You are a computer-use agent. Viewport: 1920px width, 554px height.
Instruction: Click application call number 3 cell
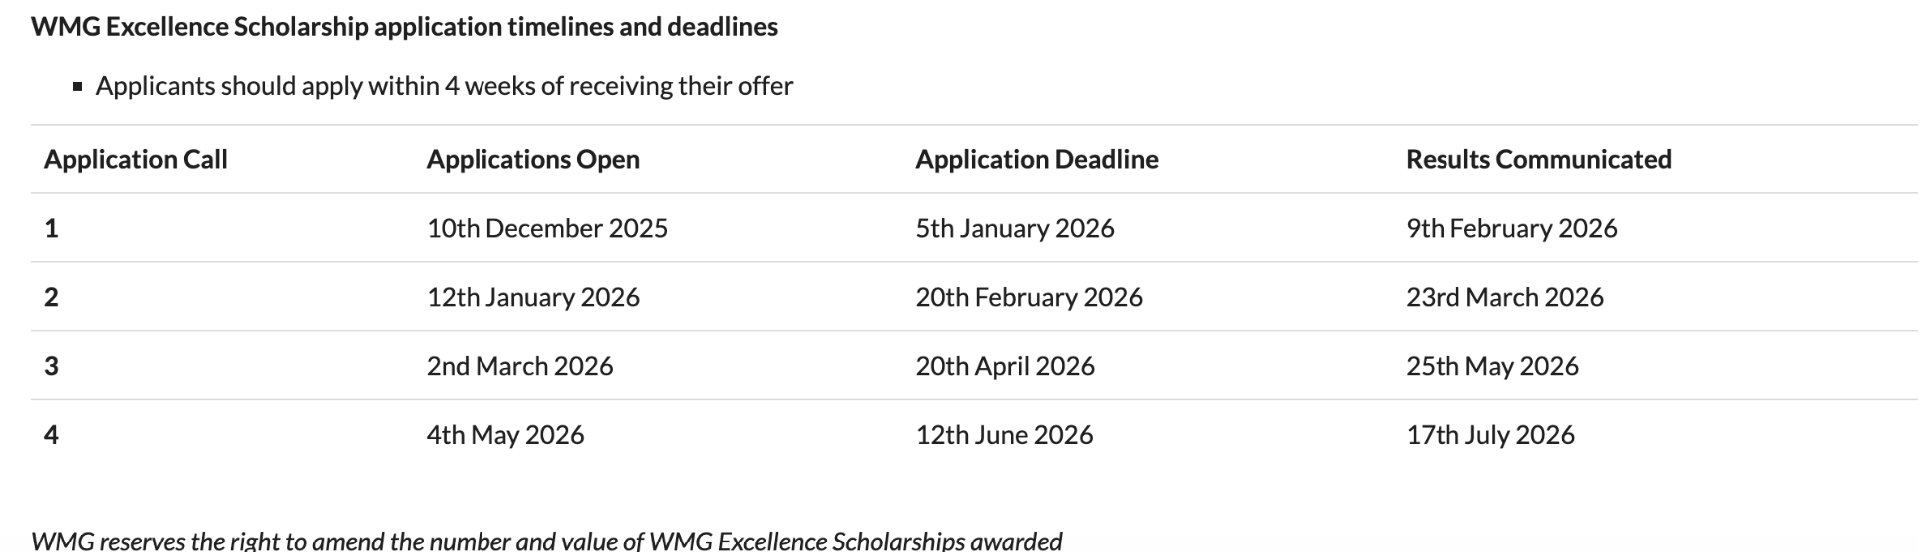[x=52, y=366]
